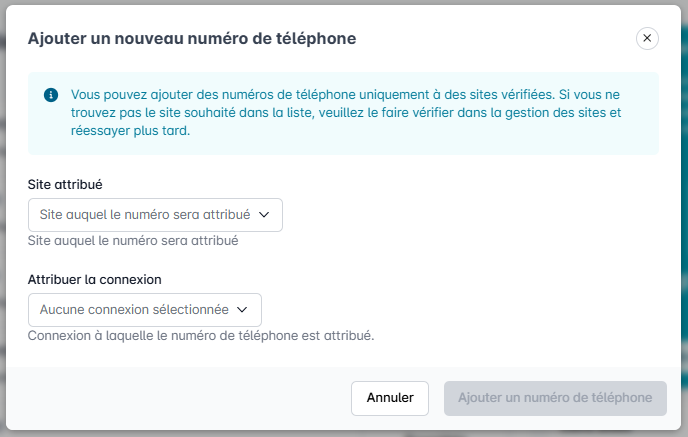Click Ajouter un numéro de téléphone button

coord(555,398)
